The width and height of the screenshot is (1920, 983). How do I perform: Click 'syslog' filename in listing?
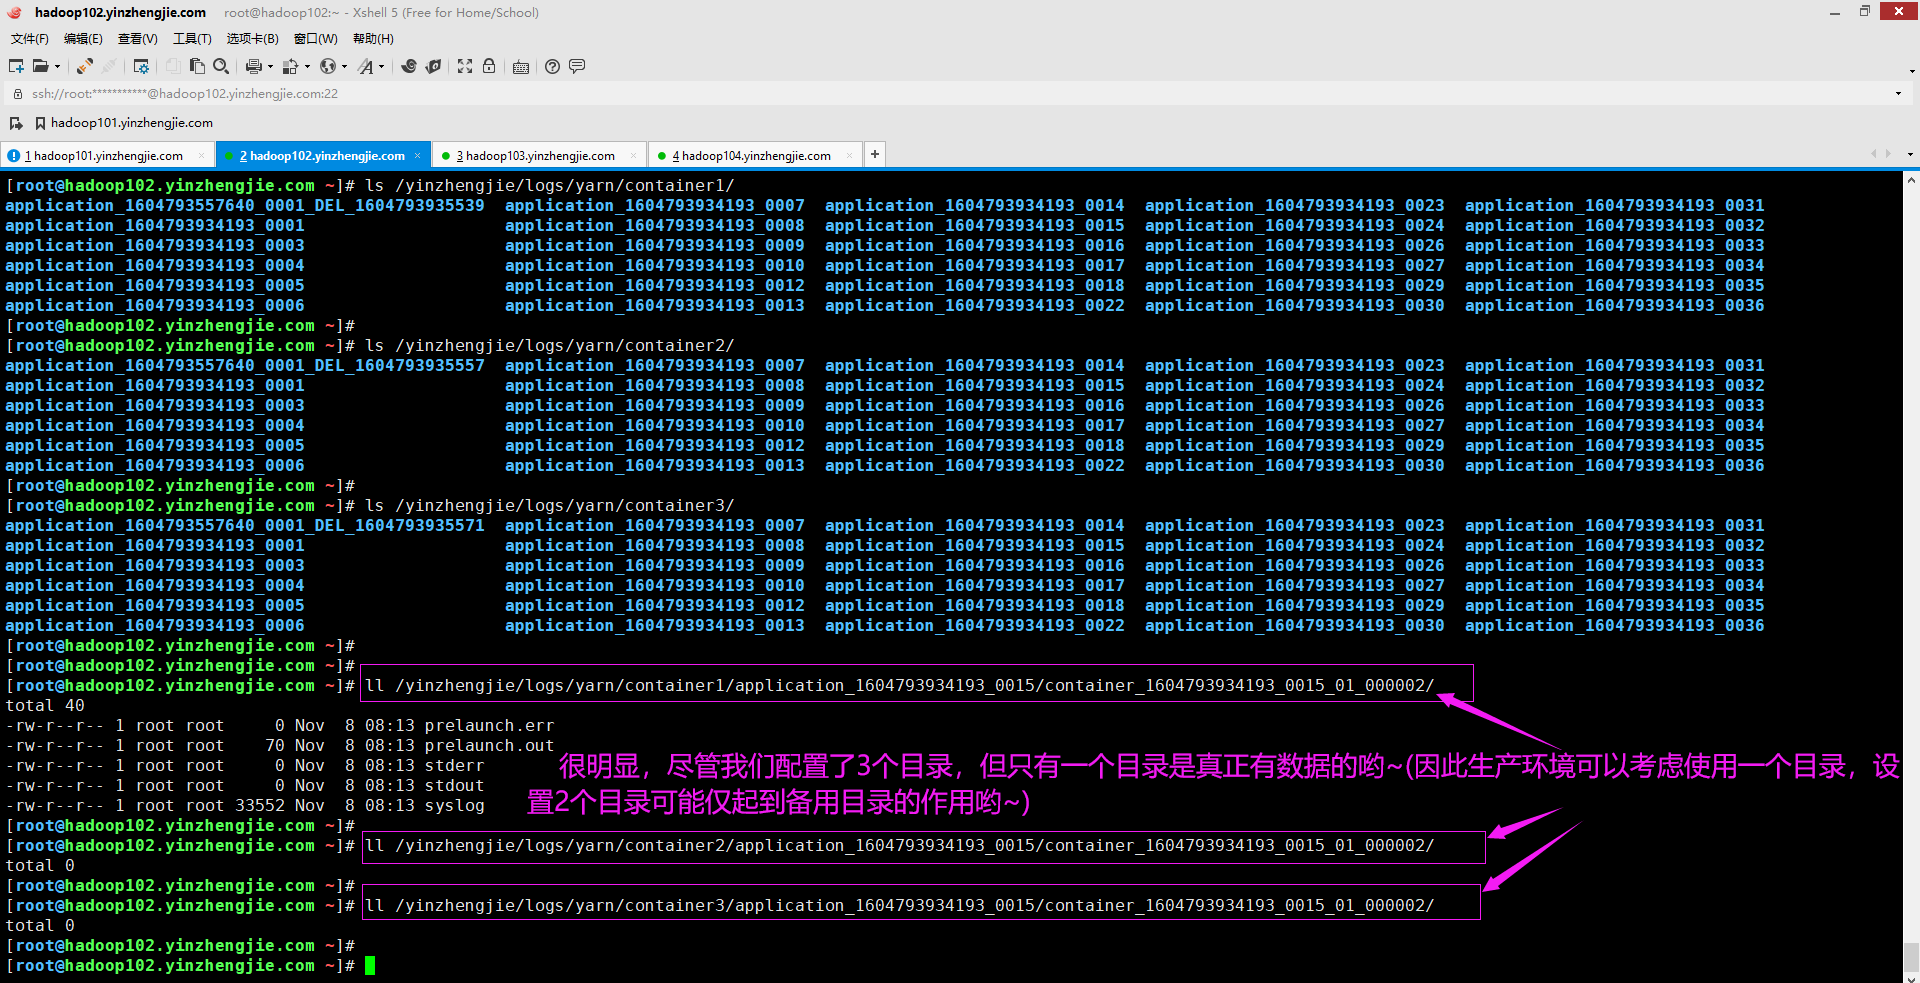point(454,805)
